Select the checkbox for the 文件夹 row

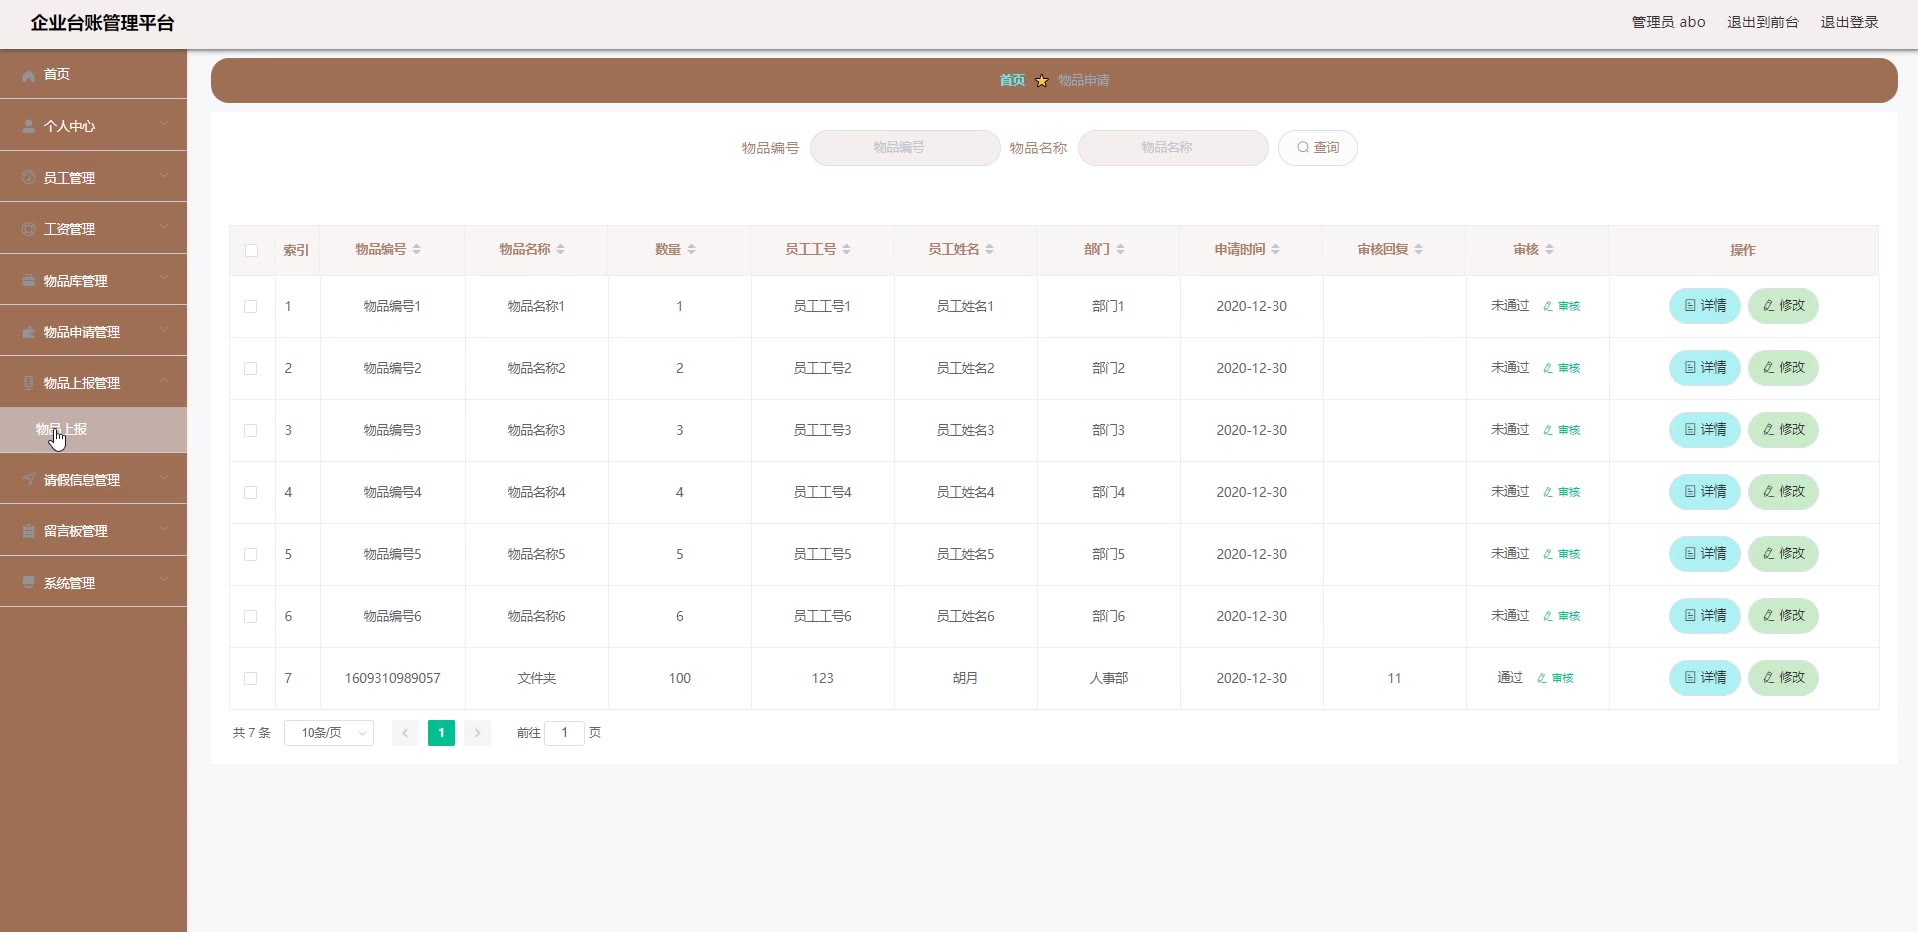click(251, 678)
